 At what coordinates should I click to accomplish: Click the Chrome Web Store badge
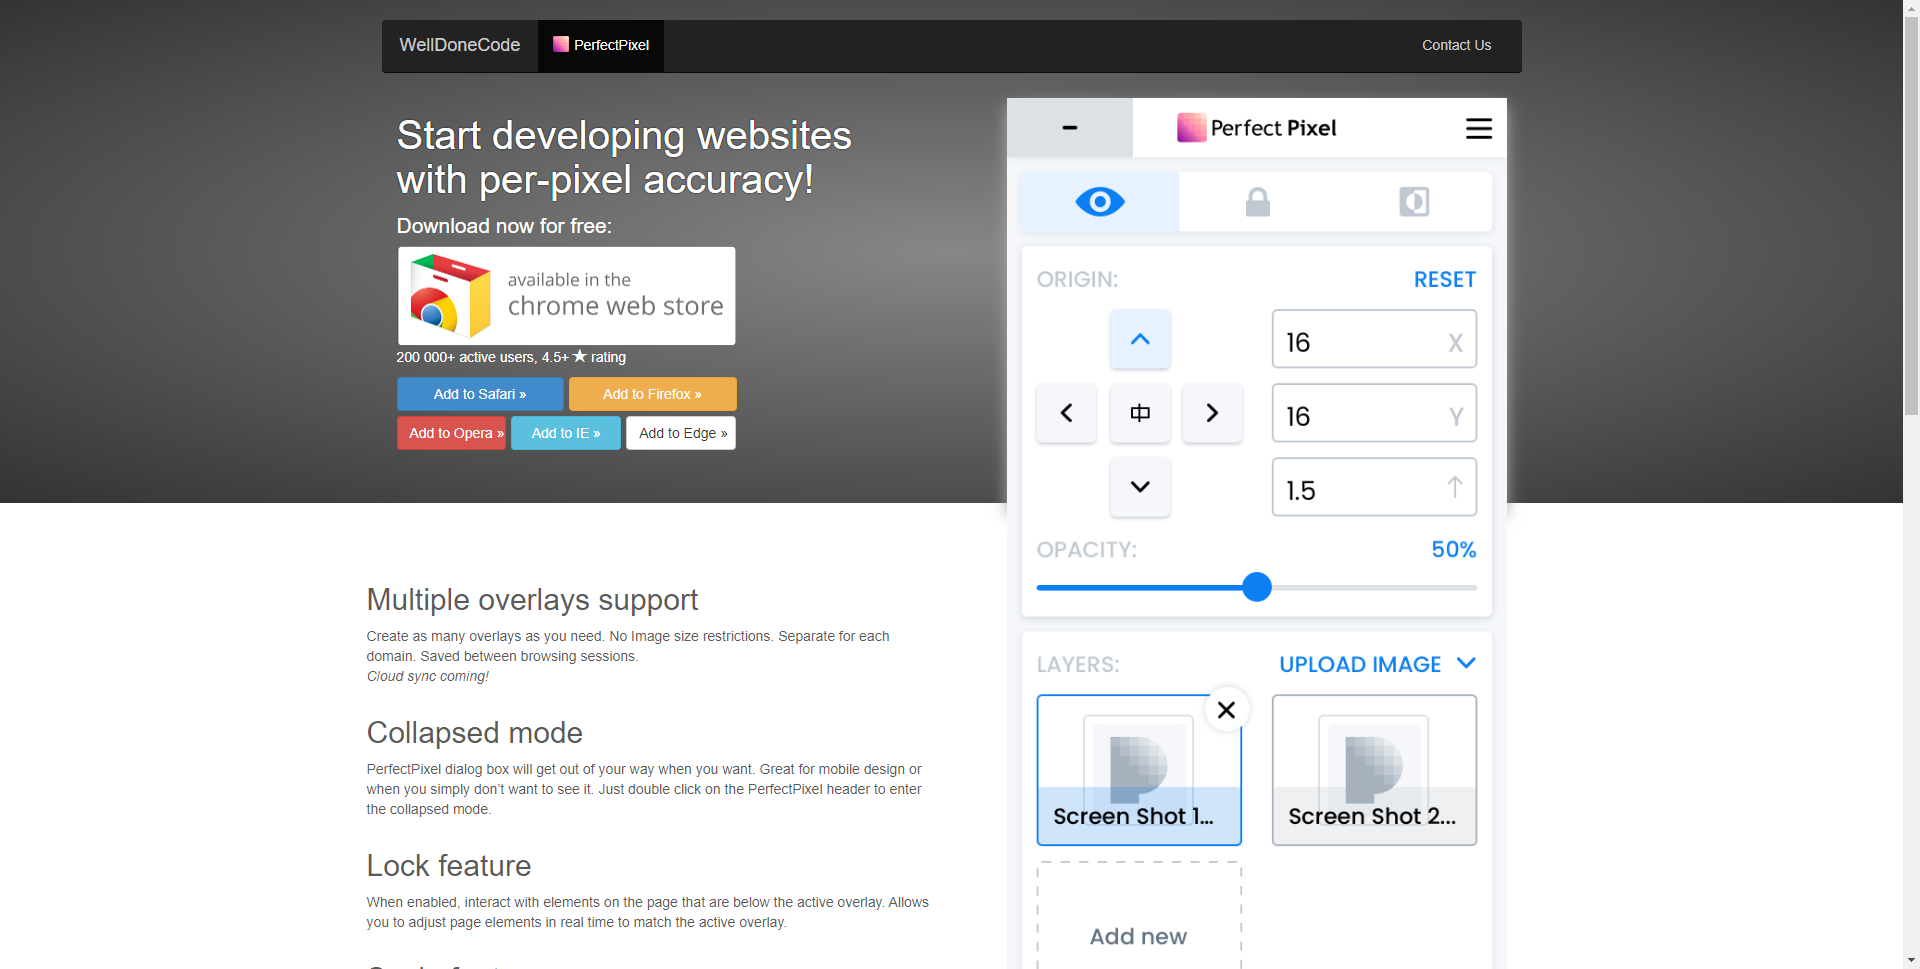[x=566, y=296]
